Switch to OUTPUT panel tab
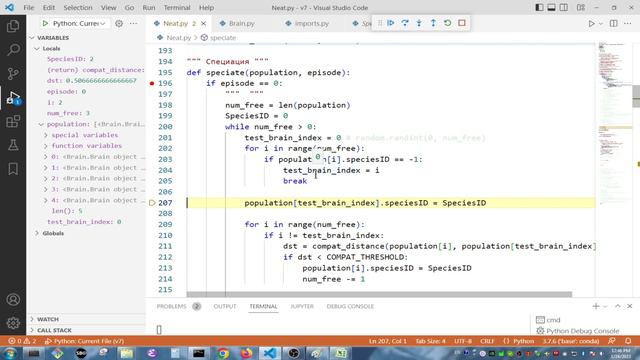The height and width of the screenshot is (360, 640). pyautogui.click(x=225, y=306)
